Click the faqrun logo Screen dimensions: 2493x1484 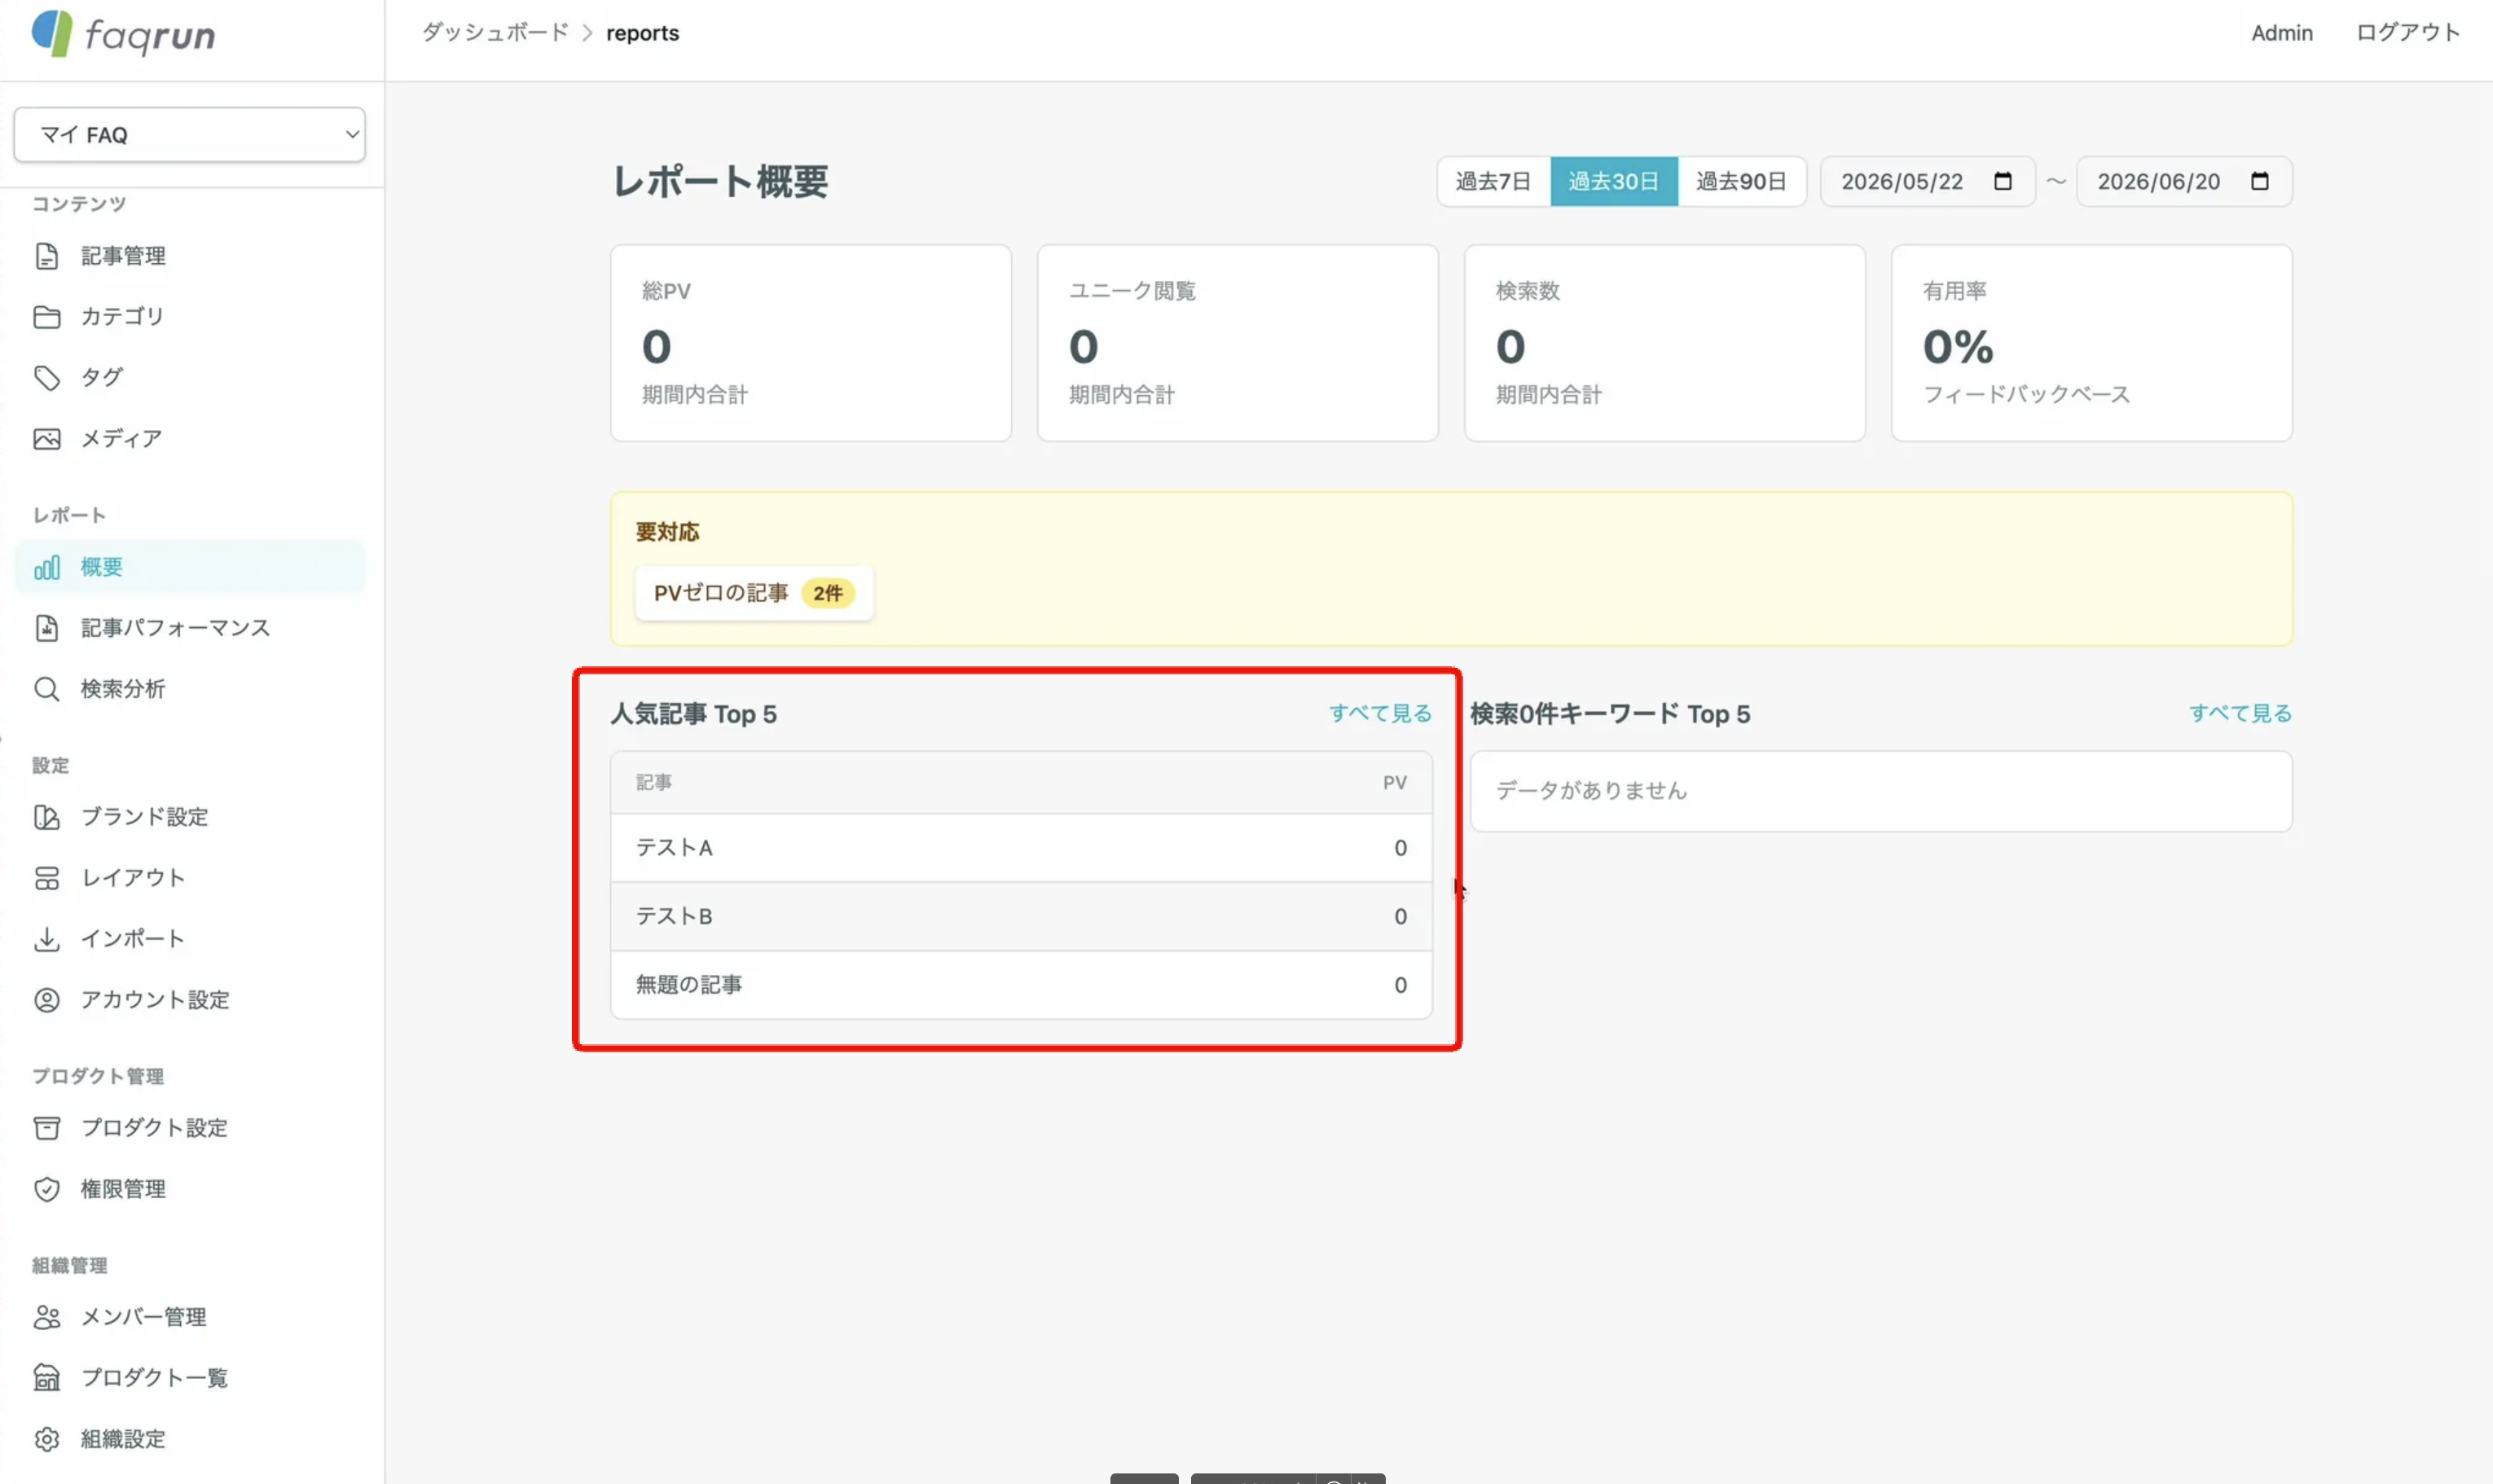[123, 35]
